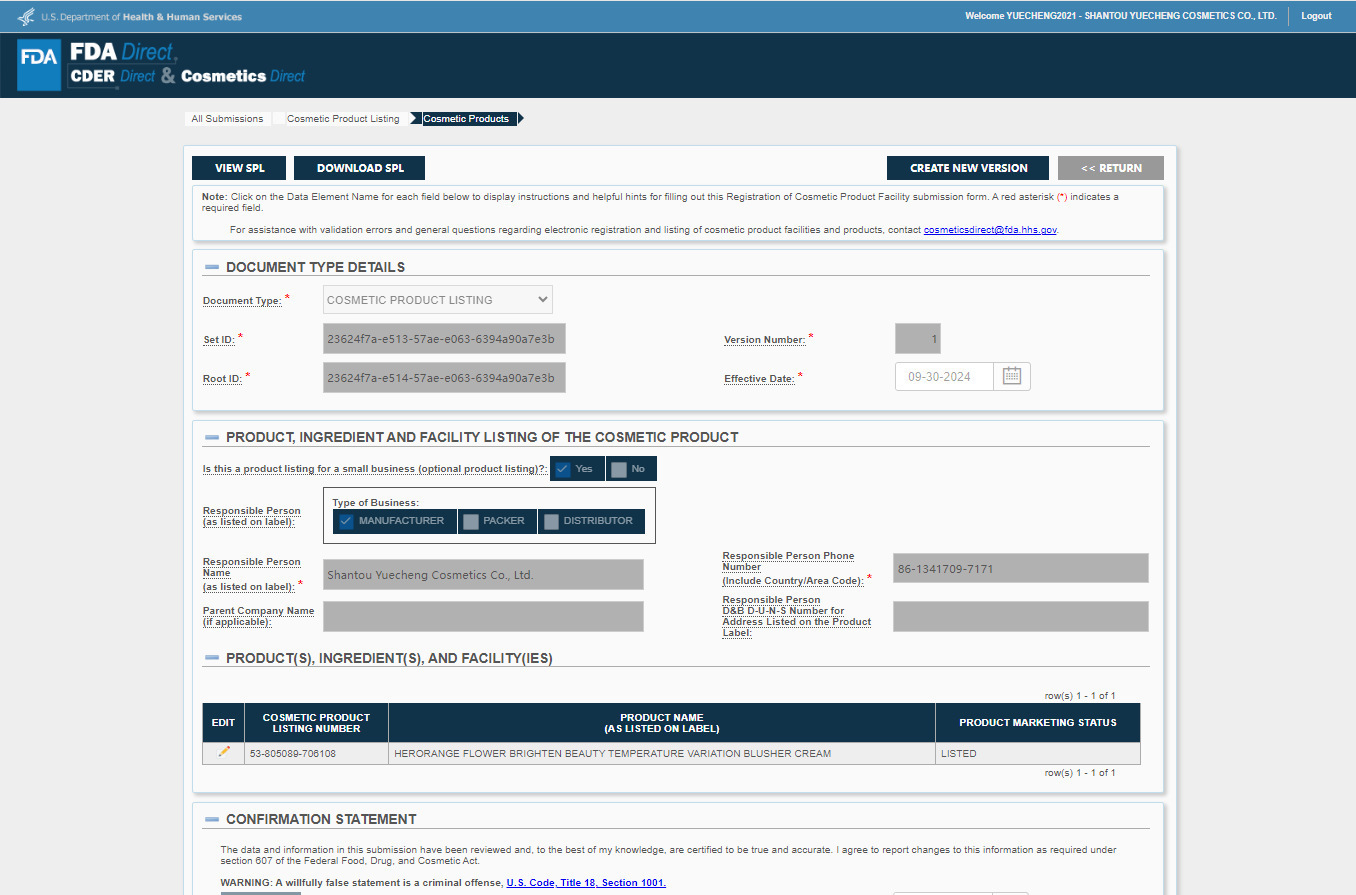Click the DOWNLOAD SPL button
The width and height of the screenshot is (1356, 895).
[360, 168]
